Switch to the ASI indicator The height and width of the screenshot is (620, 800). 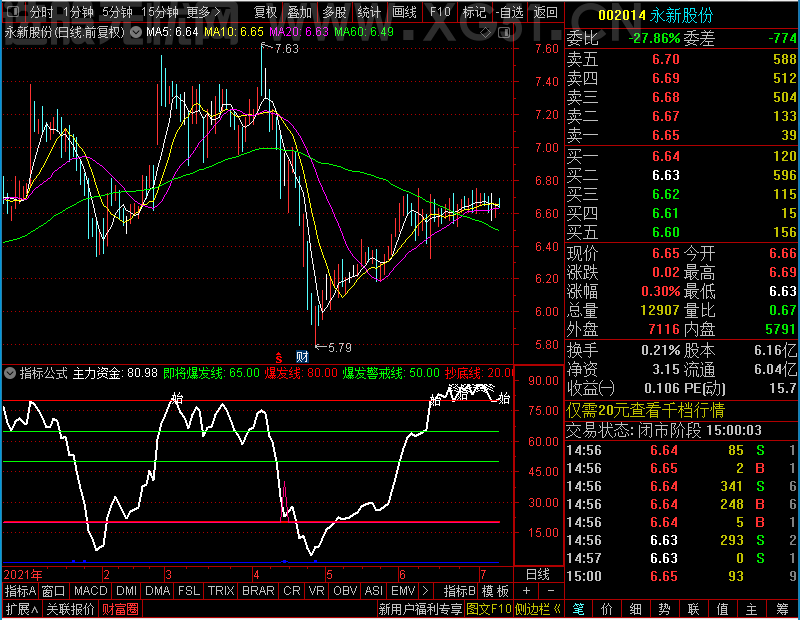[373, 591]
